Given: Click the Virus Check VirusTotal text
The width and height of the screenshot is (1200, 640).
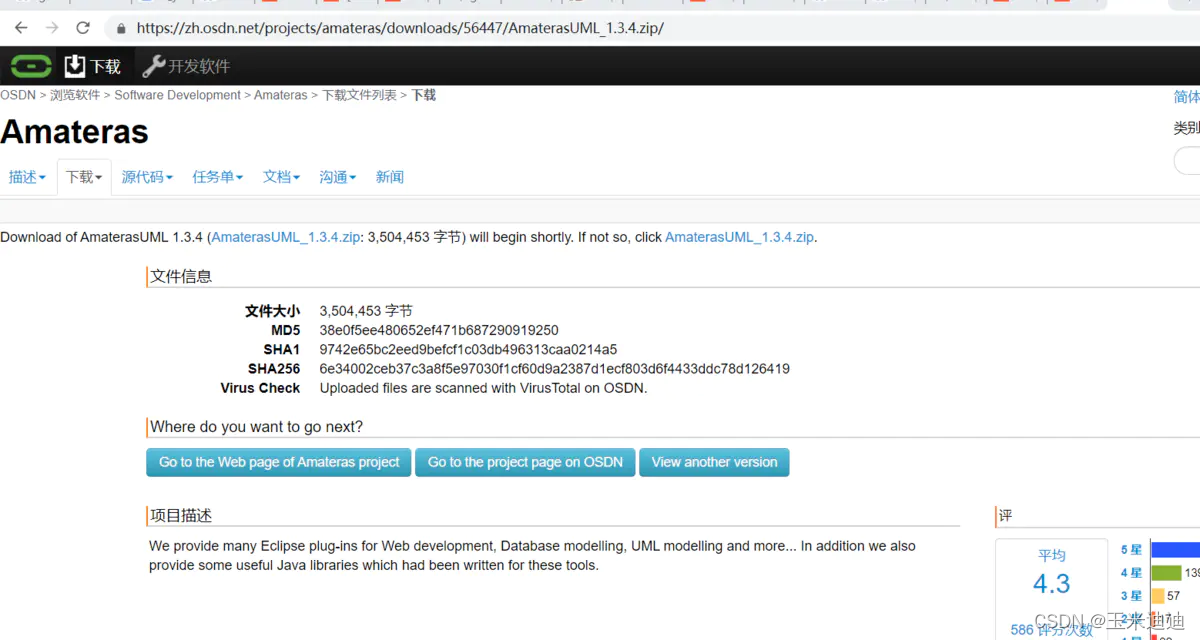Looking at the screenshot, I should 483,388.
